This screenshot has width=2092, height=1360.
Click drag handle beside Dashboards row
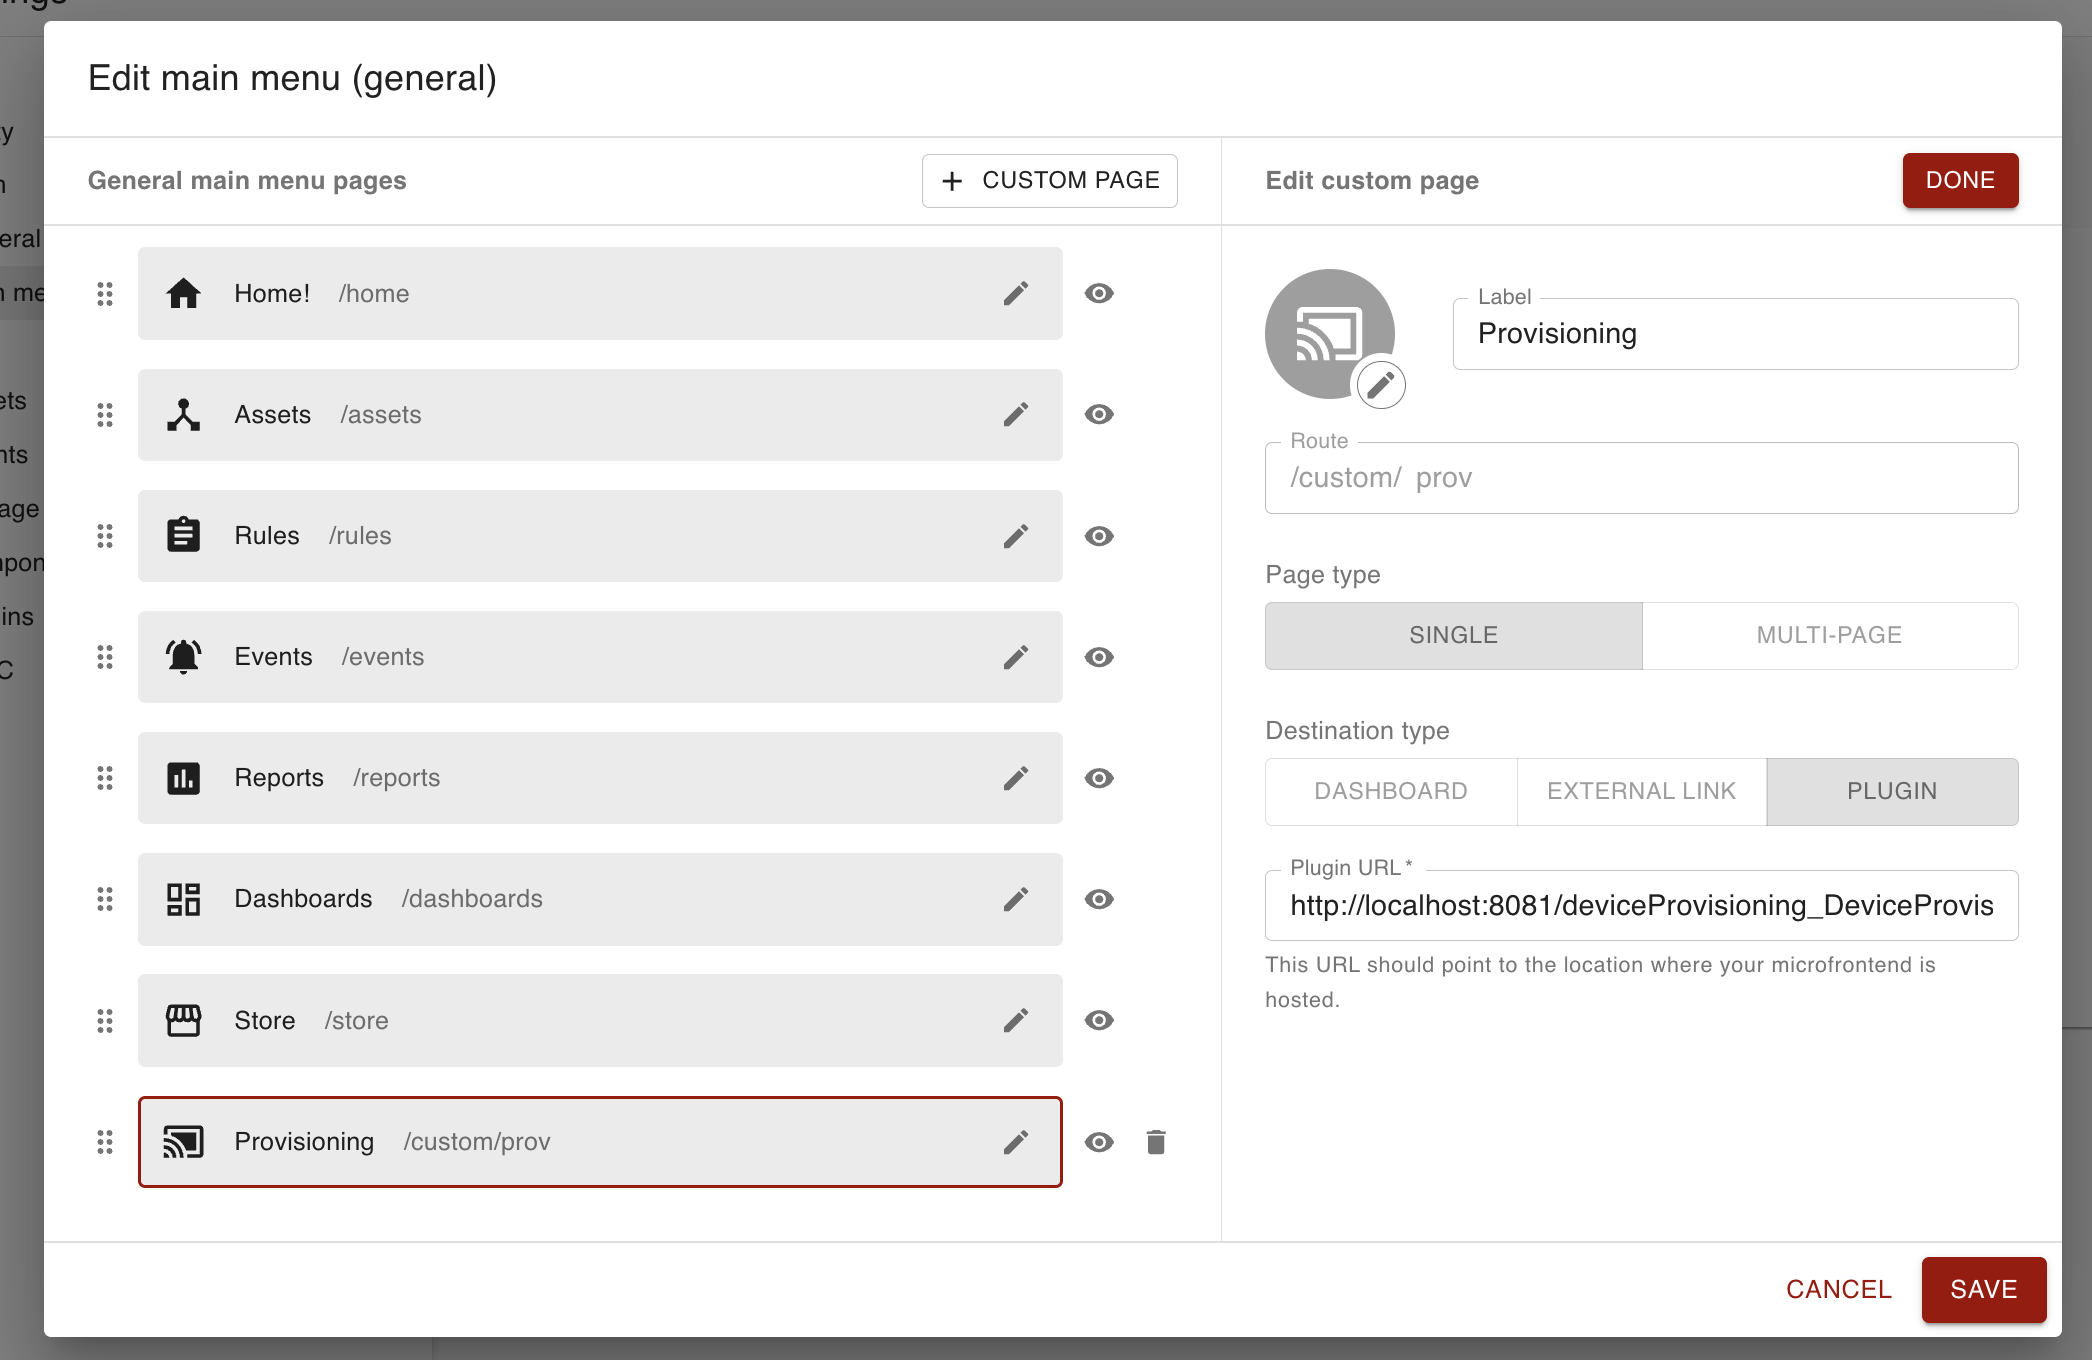[x=105, y=899]
